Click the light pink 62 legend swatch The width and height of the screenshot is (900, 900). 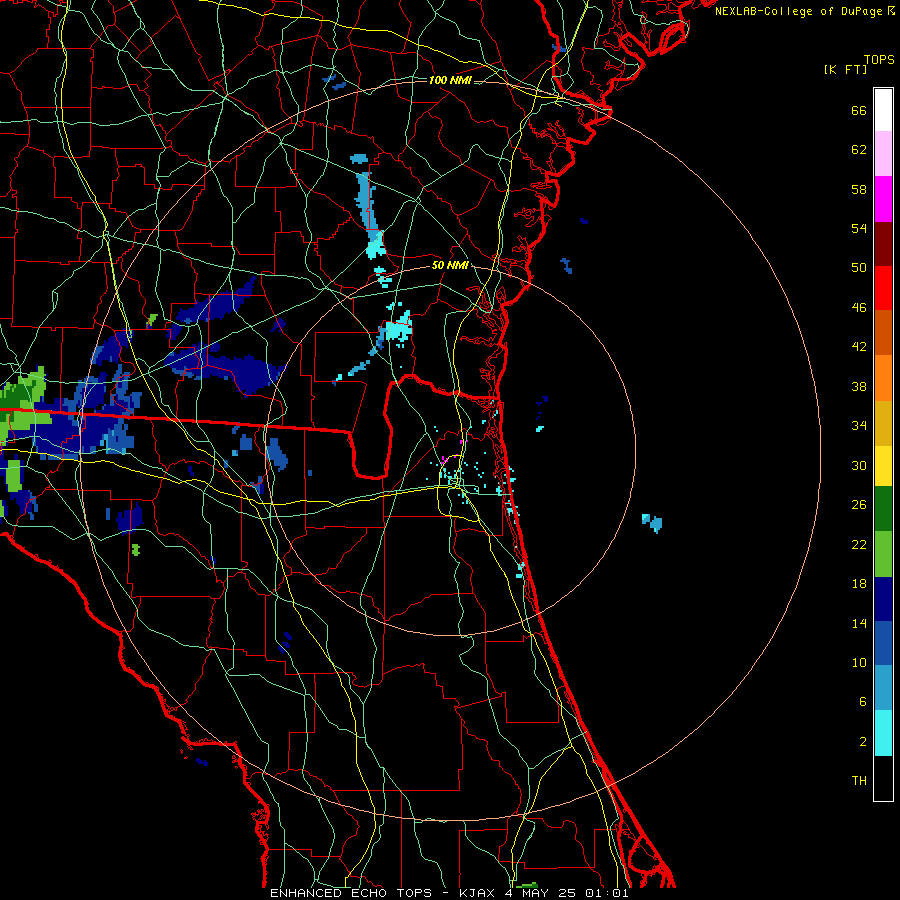tap(883, 154)
